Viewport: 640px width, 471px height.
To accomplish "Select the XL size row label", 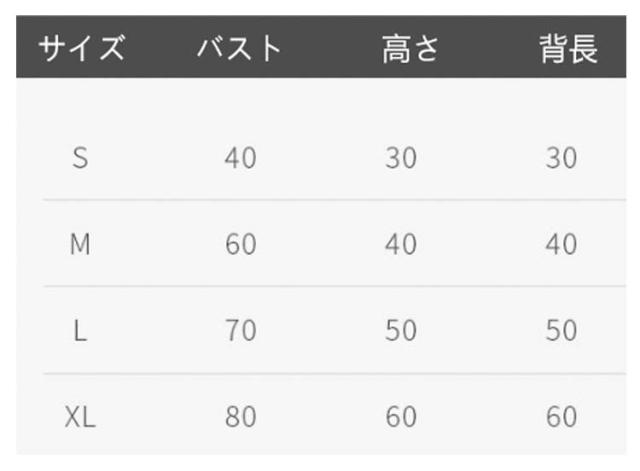I will point(80,417).
